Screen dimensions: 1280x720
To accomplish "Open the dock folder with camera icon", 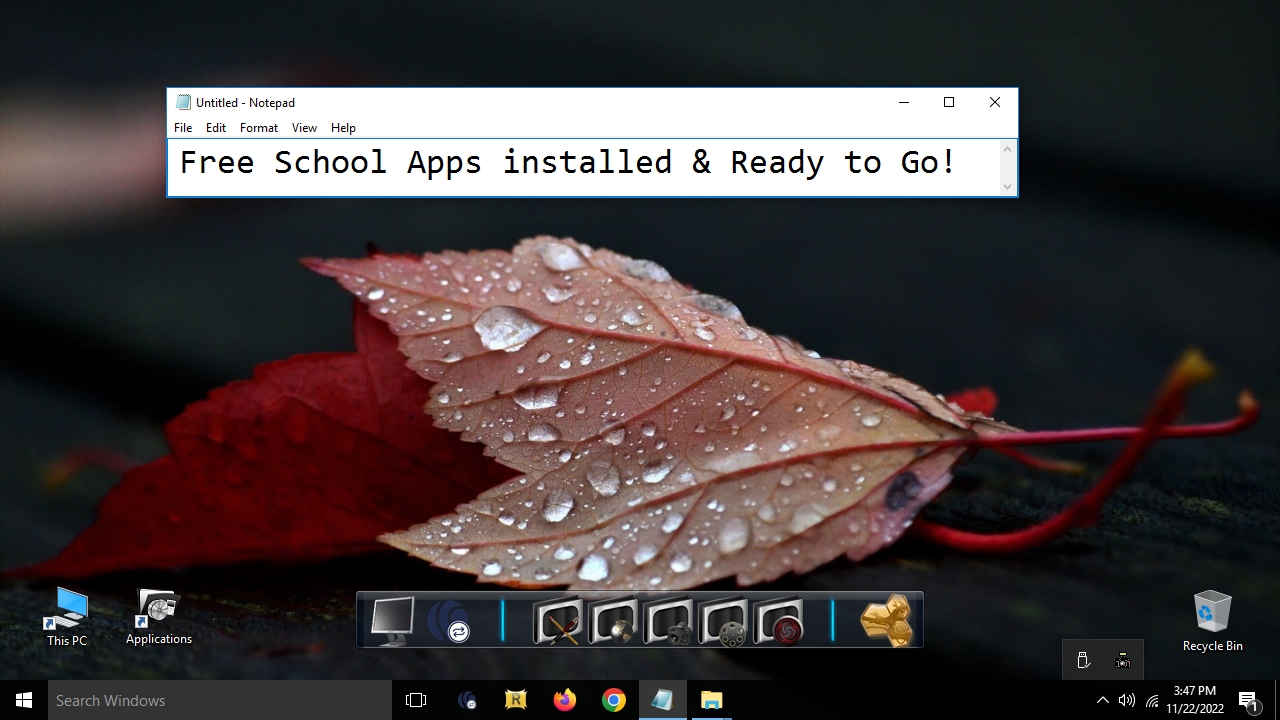I will 669,622.
